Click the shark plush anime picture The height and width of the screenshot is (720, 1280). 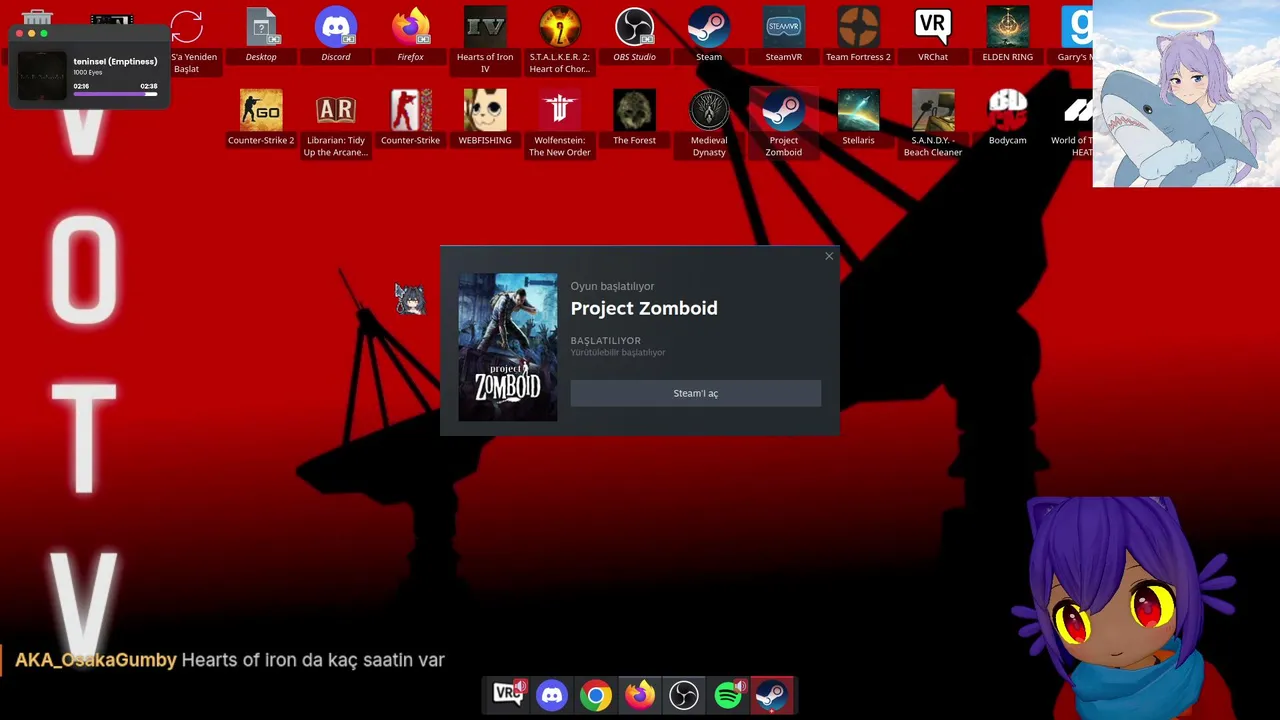pos(1186,94)
